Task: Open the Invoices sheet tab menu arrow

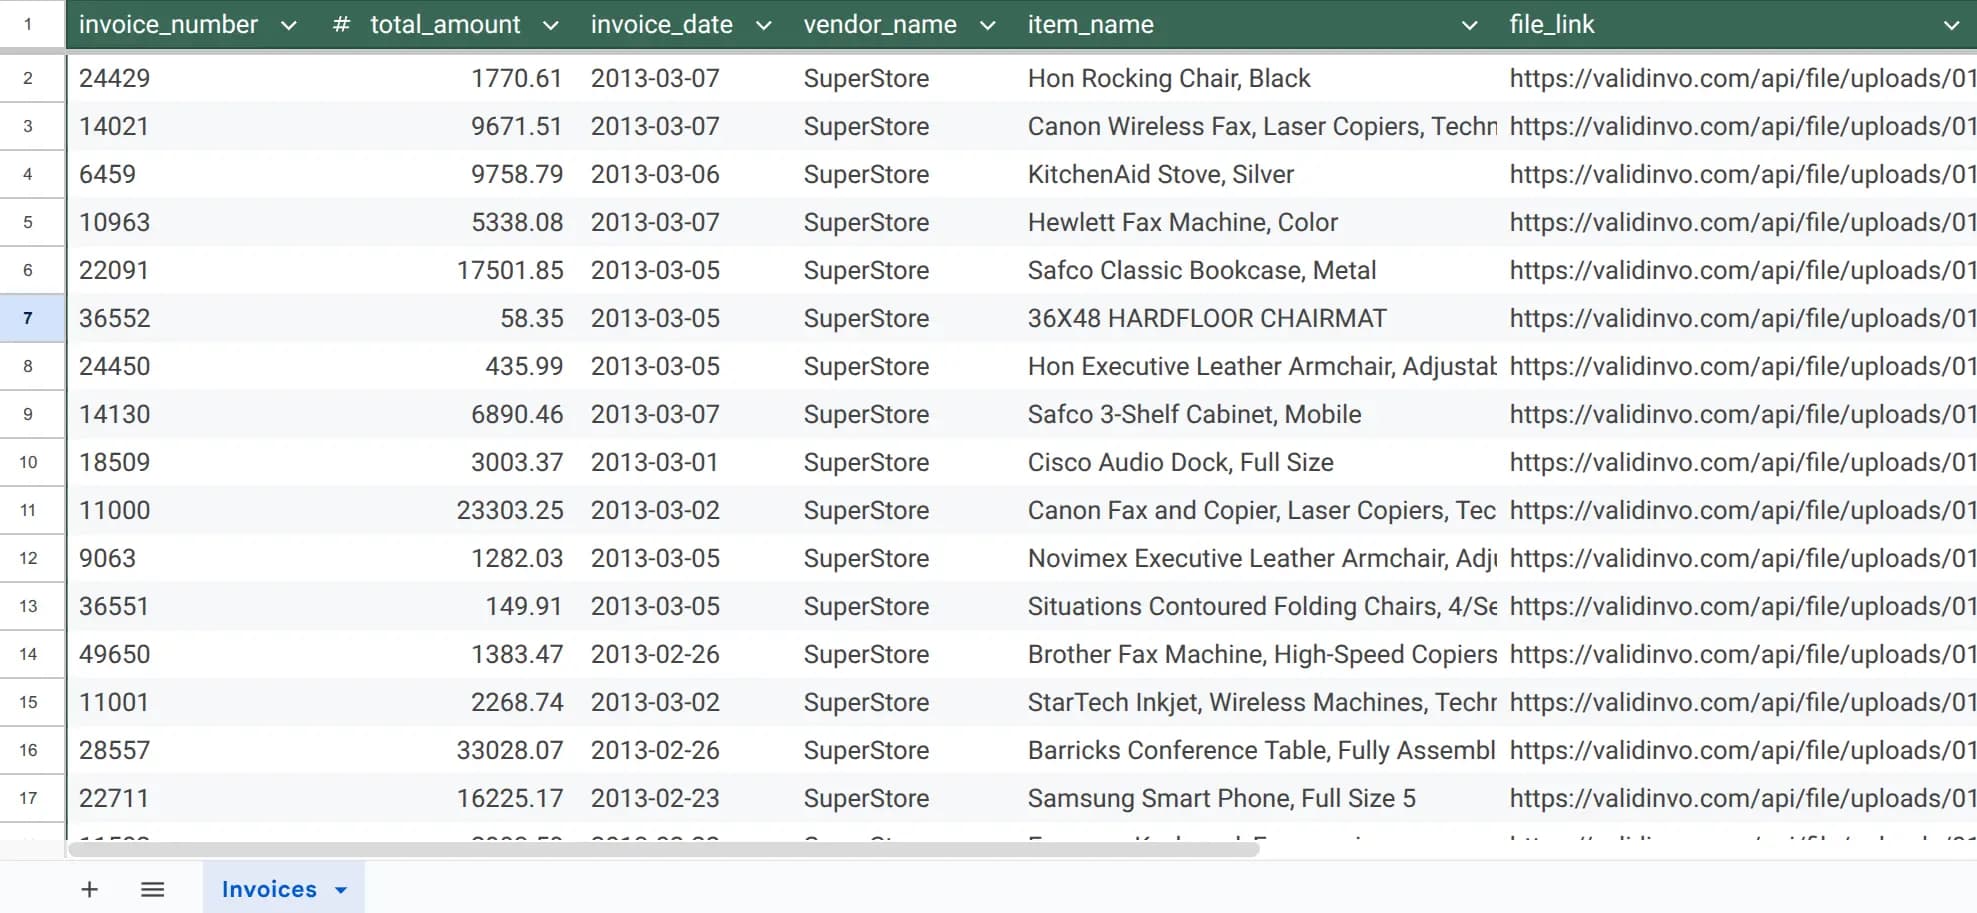Action: pyautogui.click(x=338, y=888)
